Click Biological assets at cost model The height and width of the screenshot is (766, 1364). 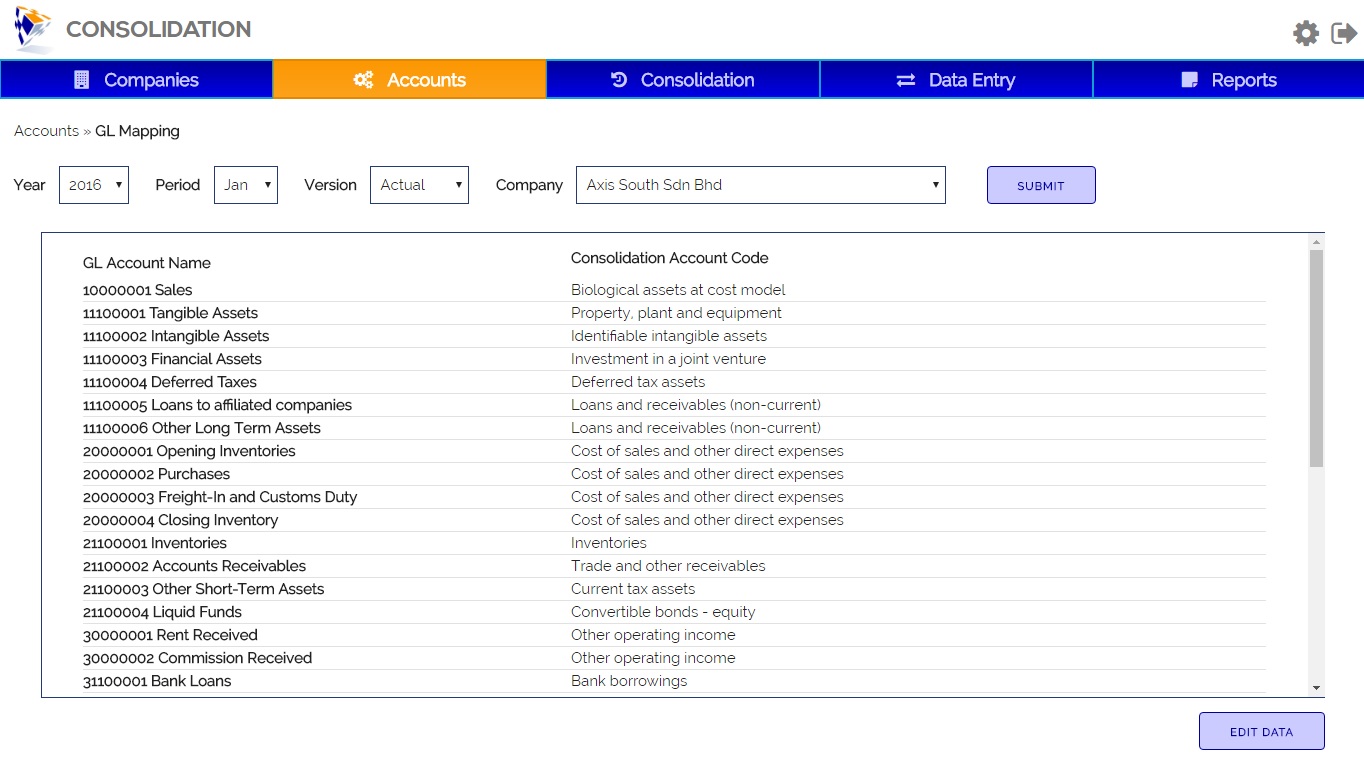(x=678, y=290)
